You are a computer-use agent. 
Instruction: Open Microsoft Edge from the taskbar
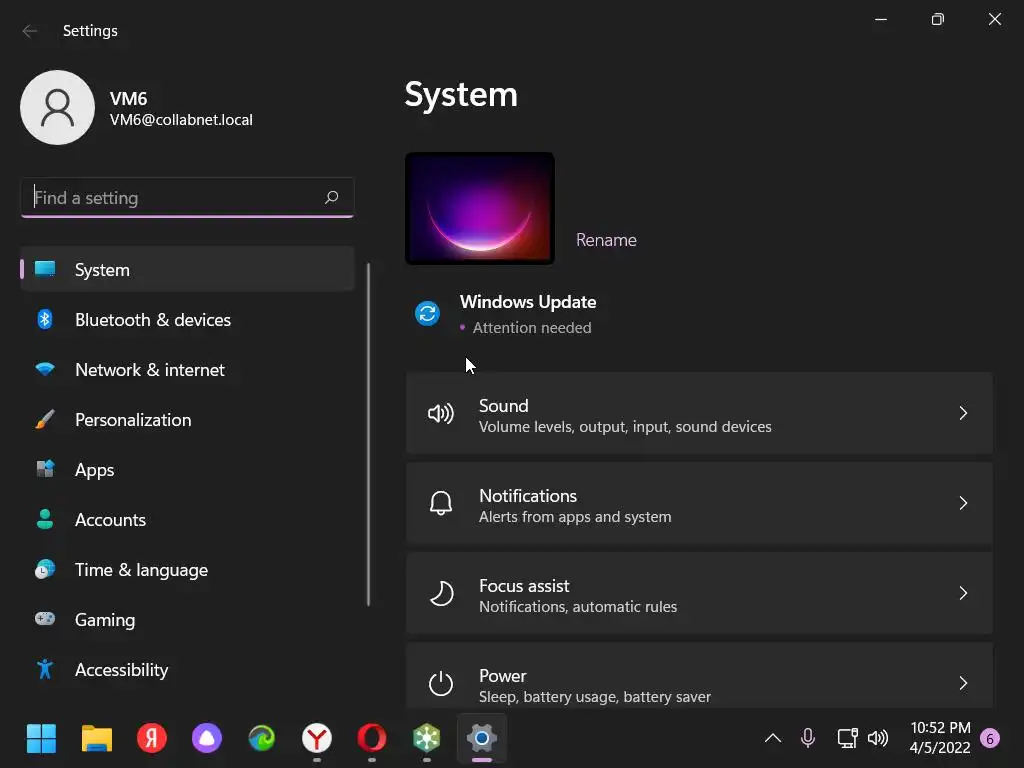pyautogui.click(x=262, y=739)
